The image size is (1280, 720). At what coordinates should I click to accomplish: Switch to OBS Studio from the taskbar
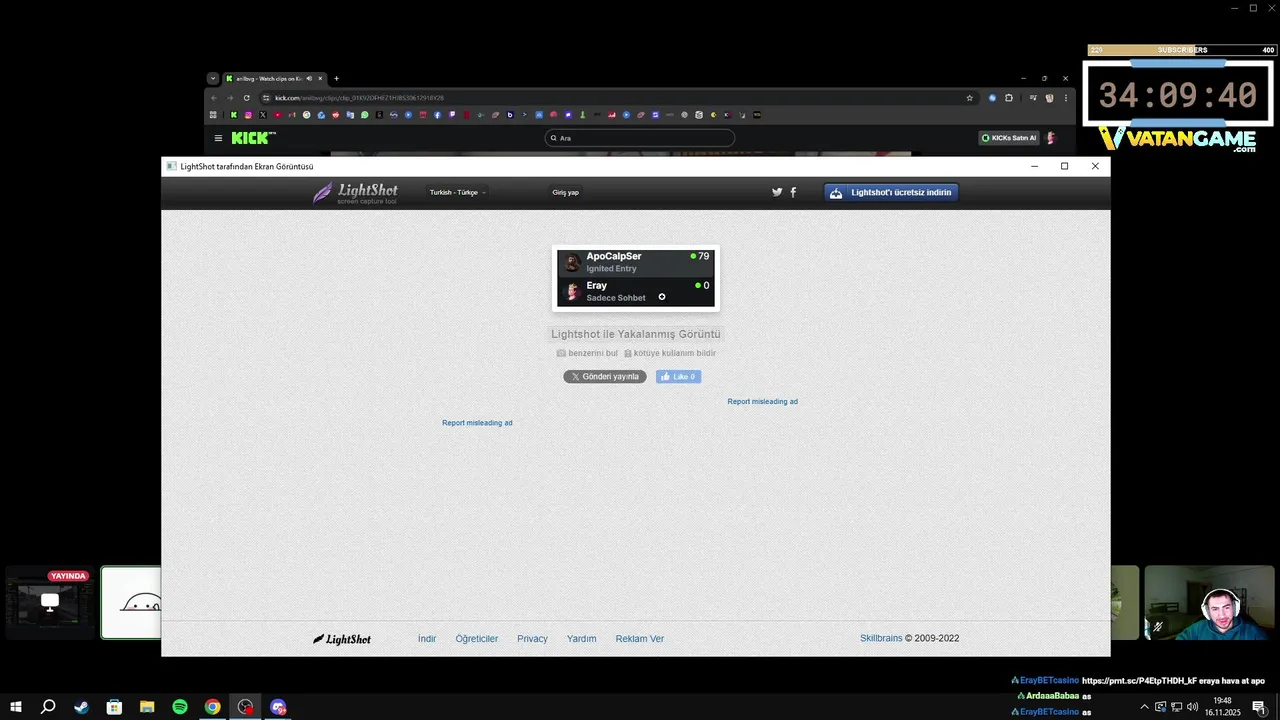(246, 707)
